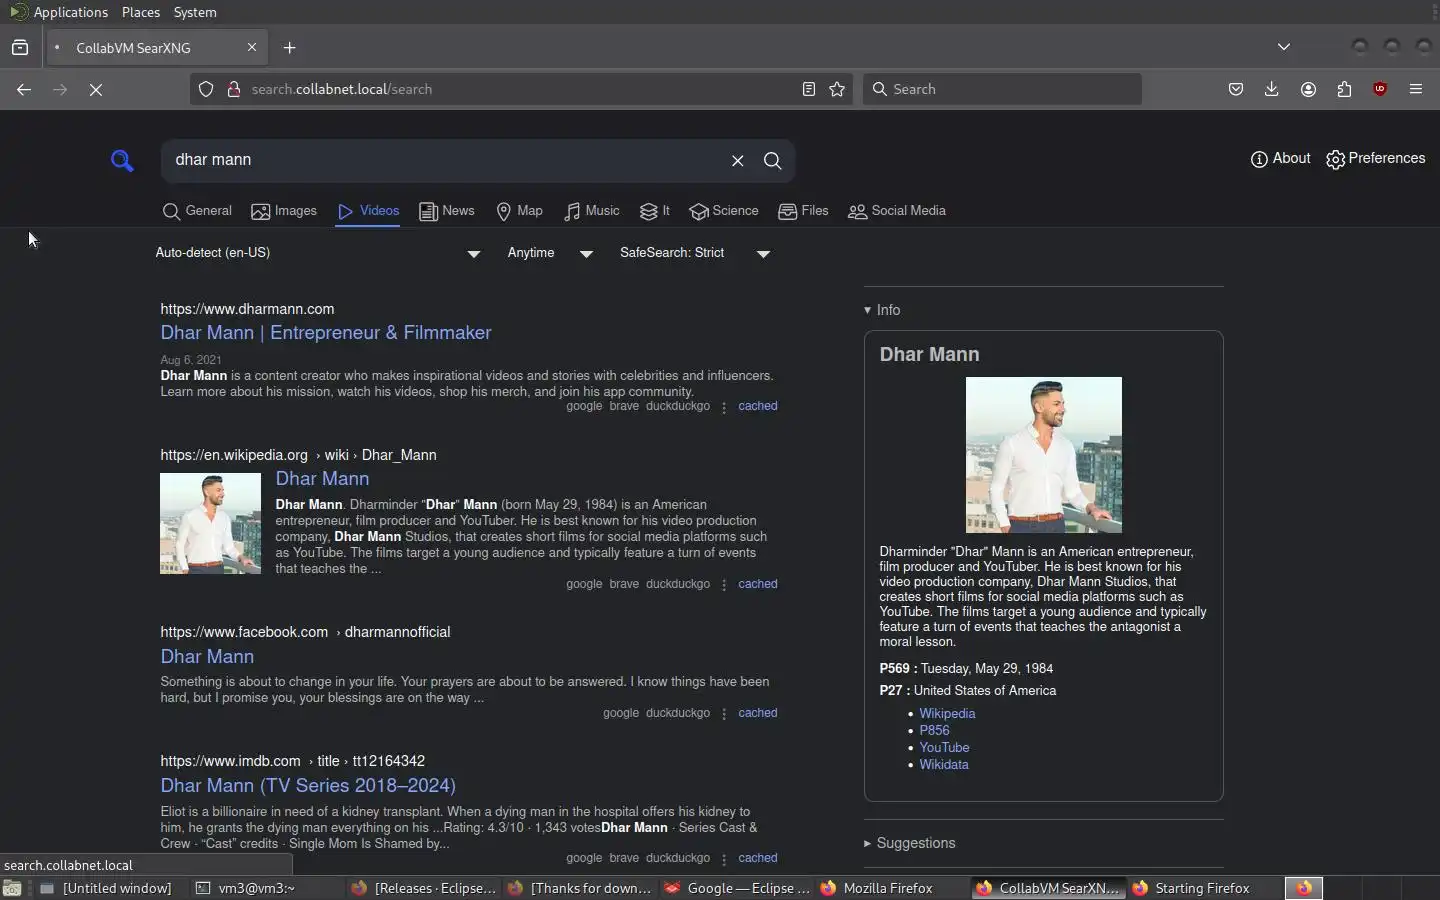Image resolution: width=1440 pixels, height=900 pixels.
Task: Open the Anytime time range dropdown
Action: (x=550, y=253)
